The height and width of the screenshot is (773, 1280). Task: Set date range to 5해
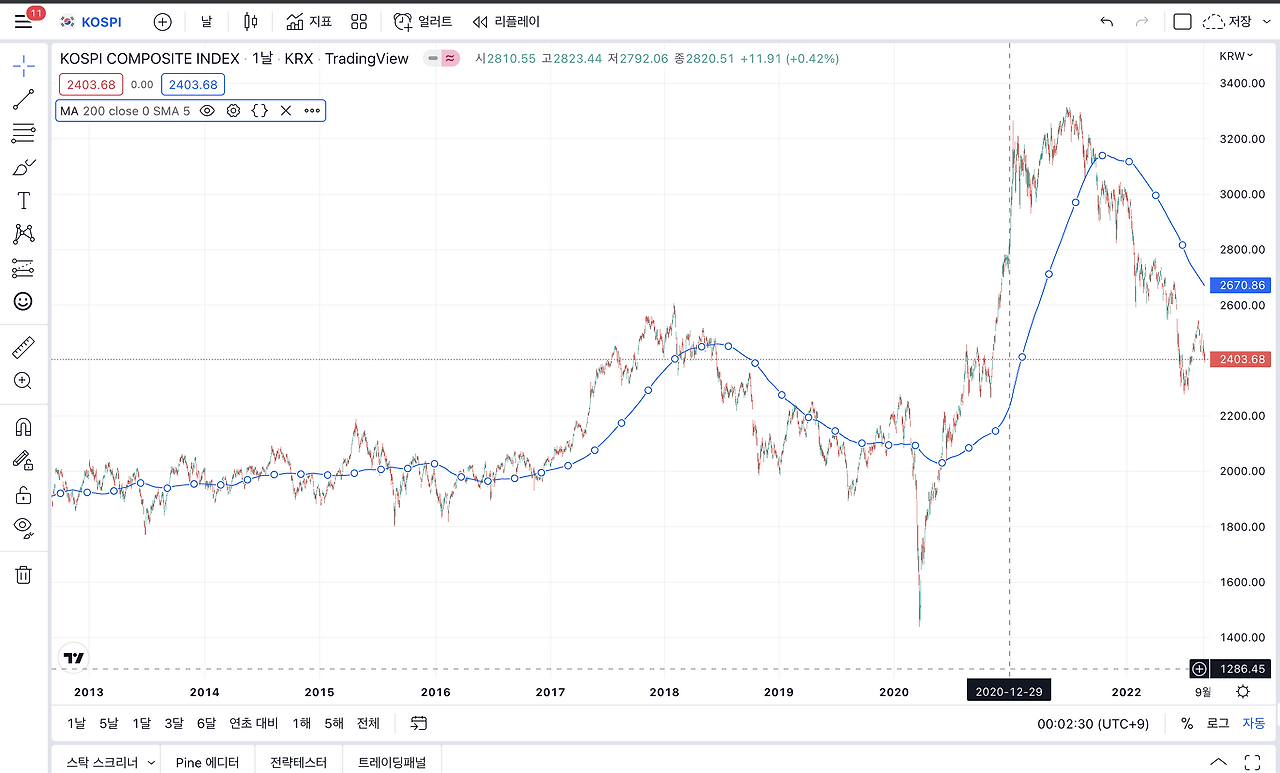coord(334,723)
